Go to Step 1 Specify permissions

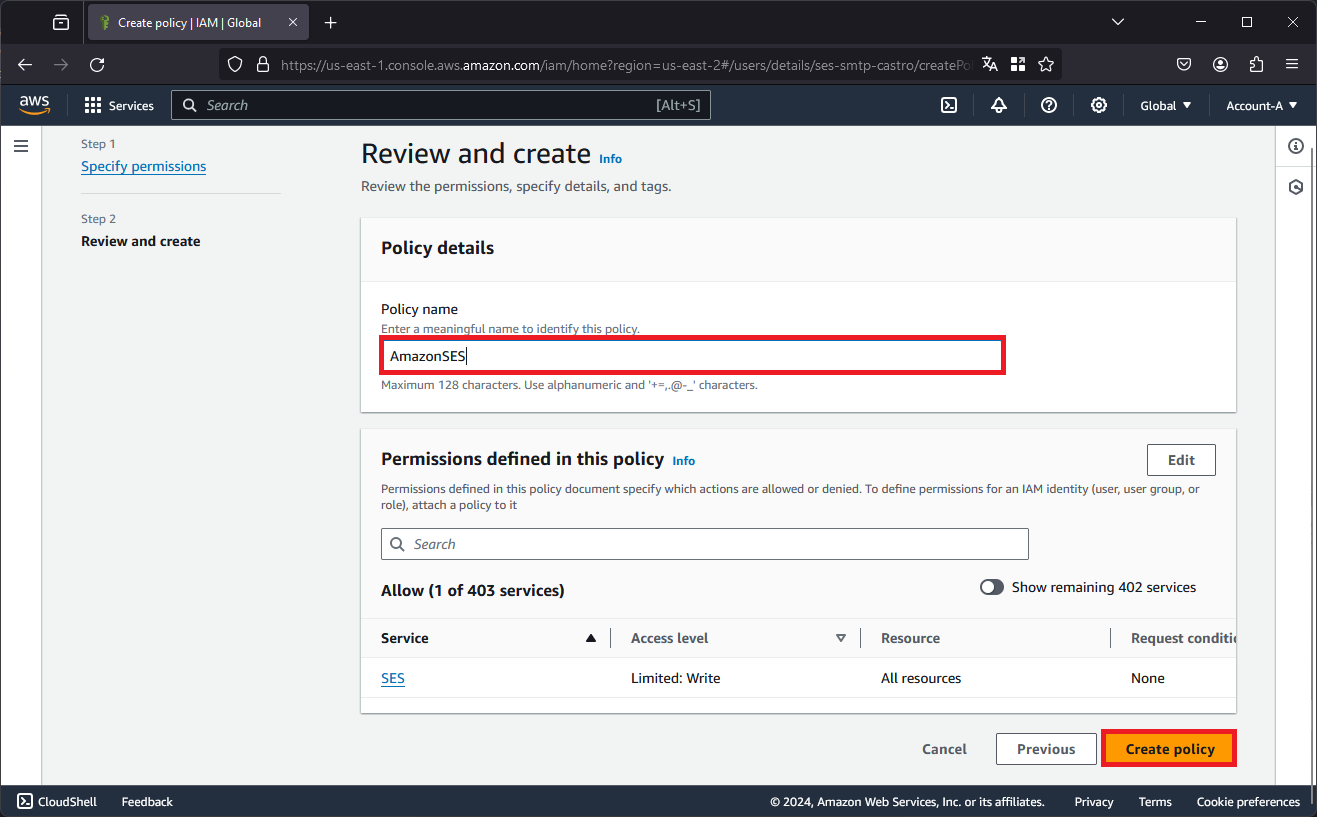143,166
